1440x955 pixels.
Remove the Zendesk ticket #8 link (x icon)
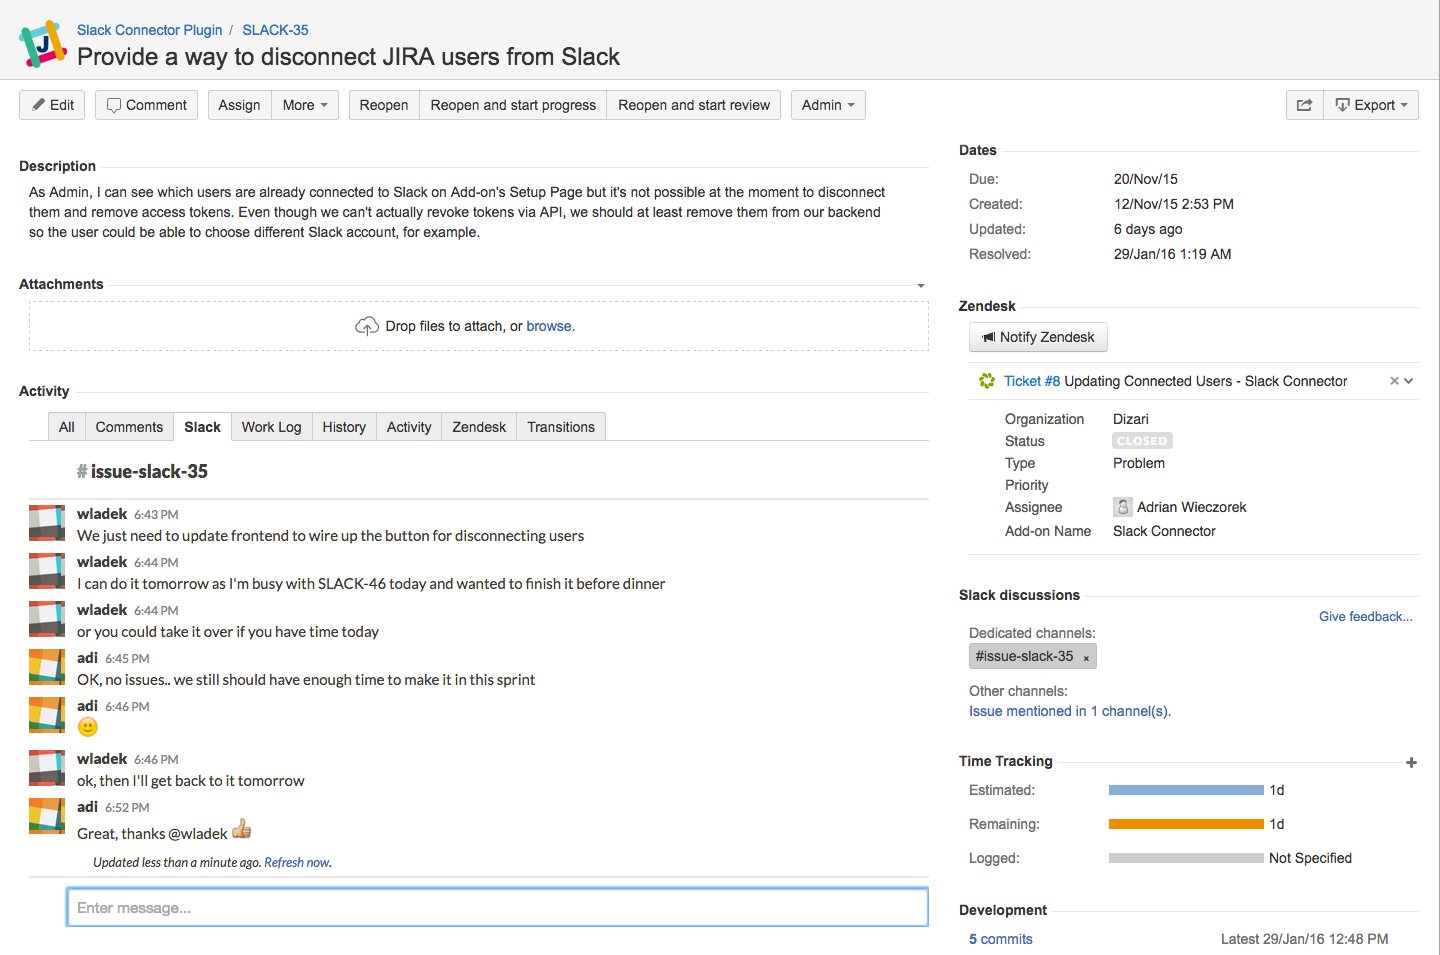[x=1394, y=381]
